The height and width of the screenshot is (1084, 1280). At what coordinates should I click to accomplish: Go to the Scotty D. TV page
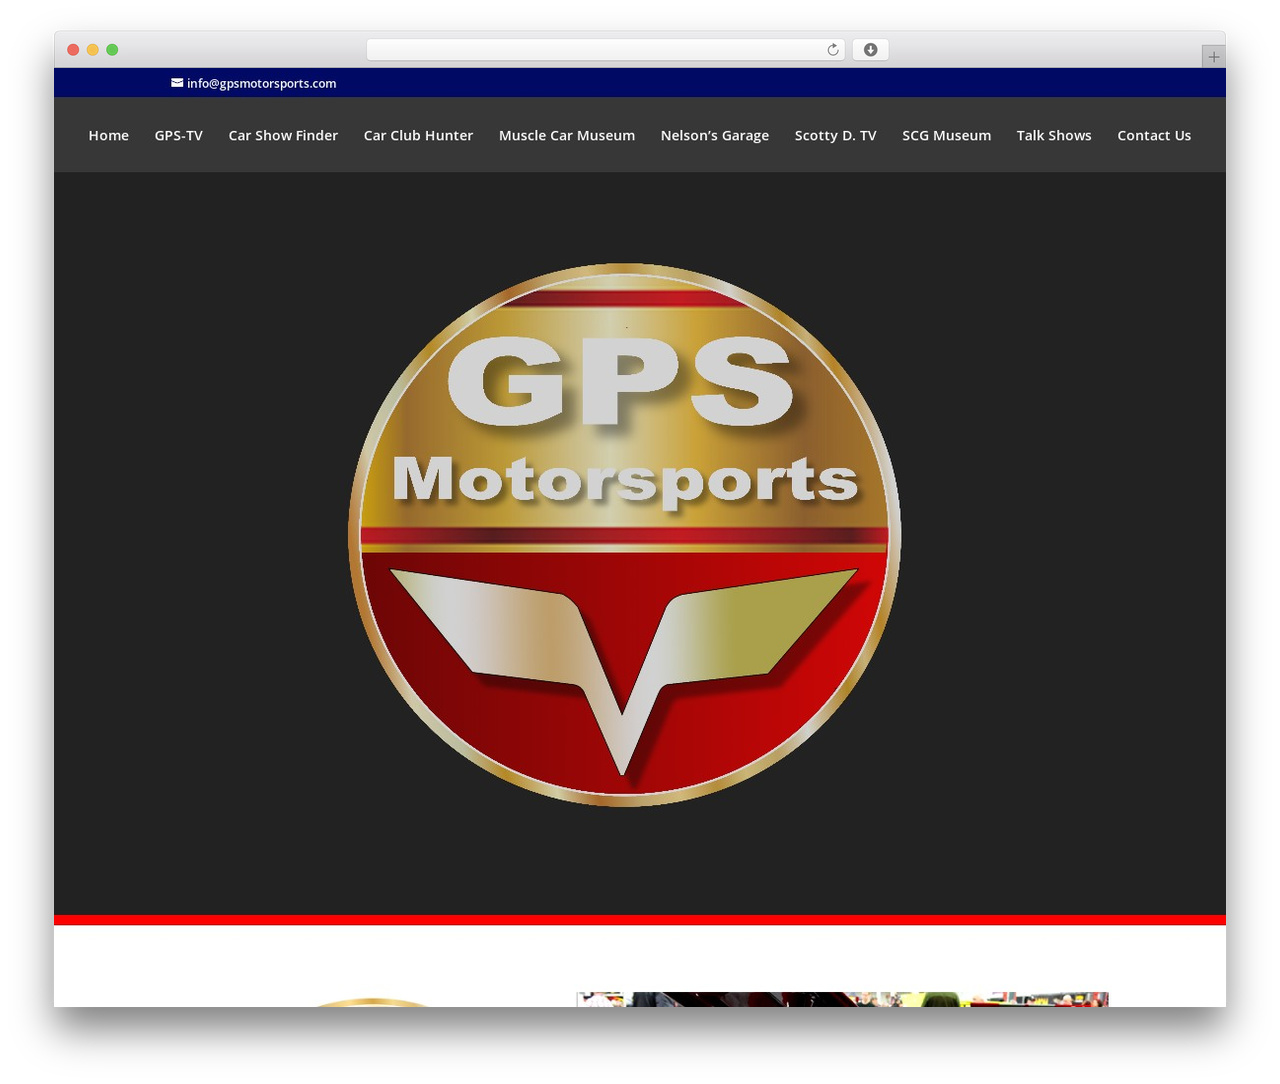836,135
